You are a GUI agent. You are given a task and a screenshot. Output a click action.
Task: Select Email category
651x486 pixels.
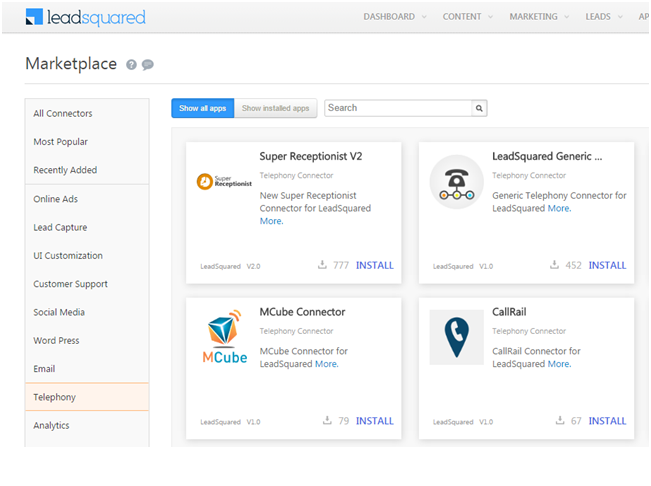click(x=87, y=368)
